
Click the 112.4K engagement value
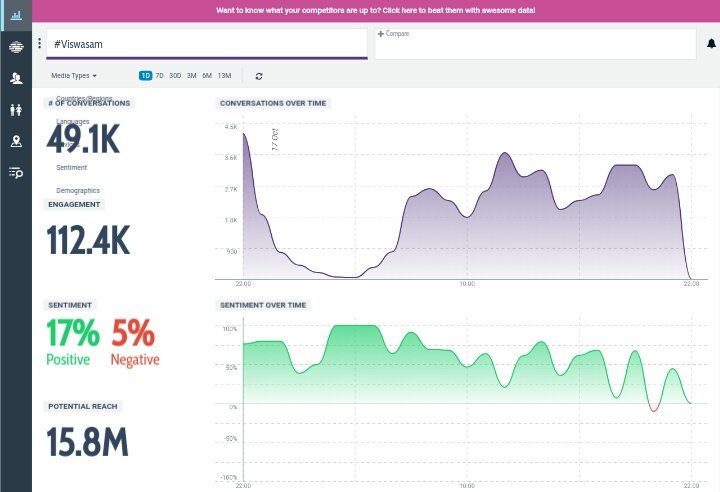tap(89, 240)
